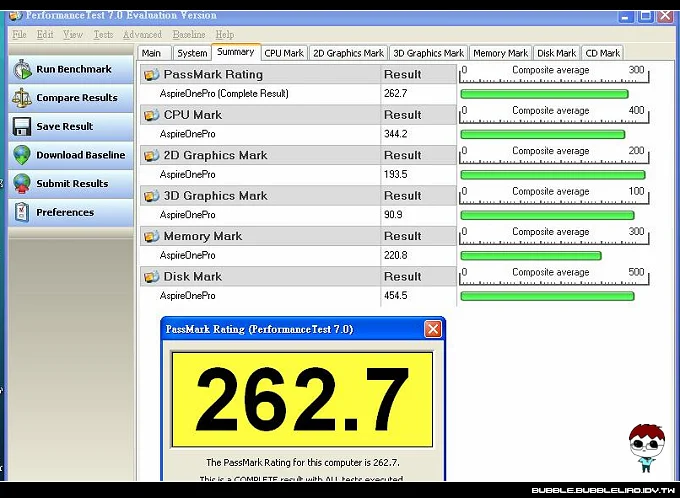Open the File menu
Image resolution: width=680 pixels, height=498 pixels.
[20, 34]
